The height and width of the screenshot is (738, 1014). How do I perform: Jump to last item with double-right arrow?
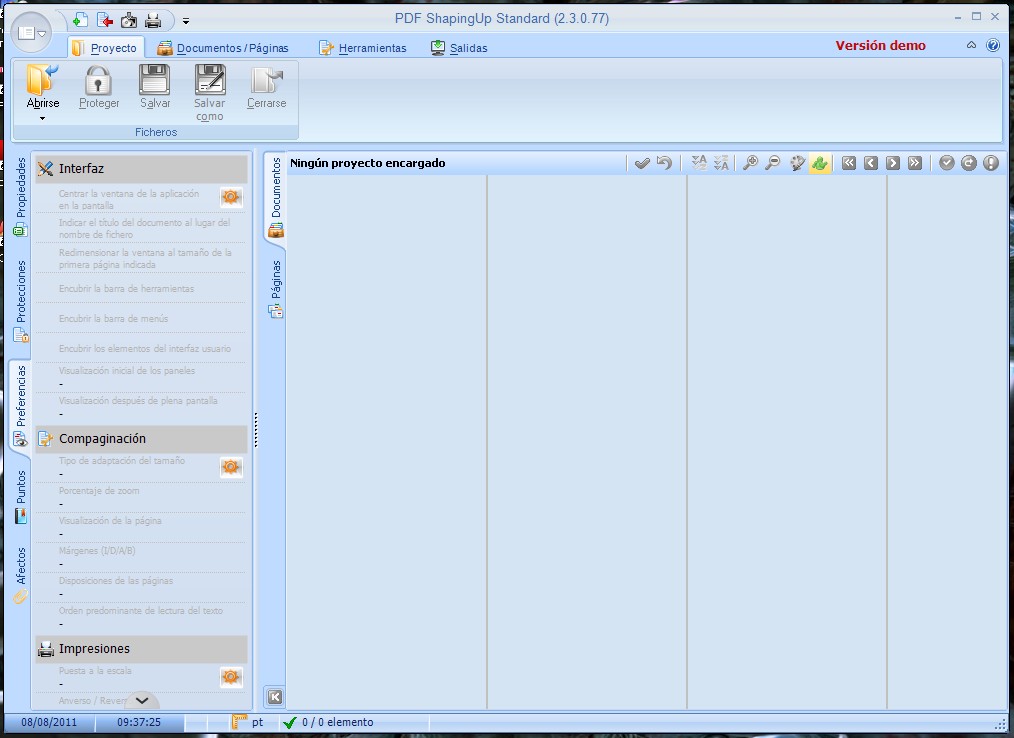click(x=915, y=163)
